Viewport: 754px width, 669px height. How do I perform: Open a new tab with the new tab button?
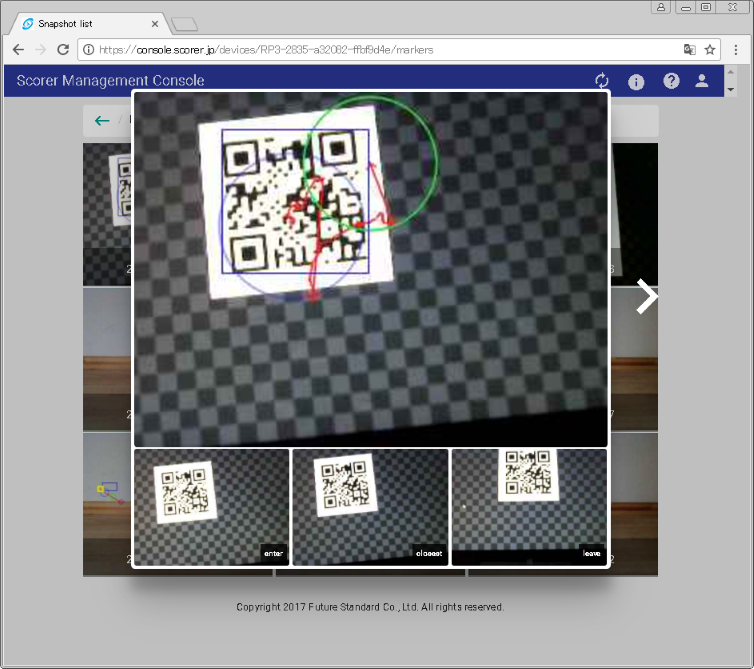pos(185,24)
